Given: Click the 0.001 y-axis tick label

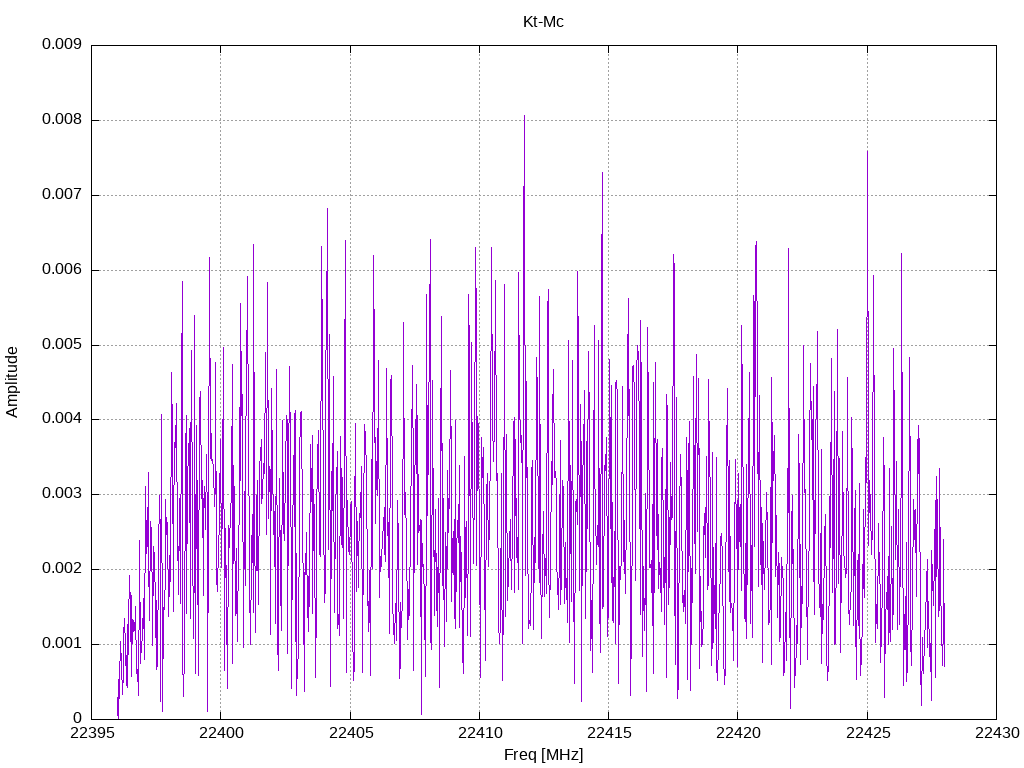Looking at the screenshot, I should pyautogui.click(x=62, y=643).
